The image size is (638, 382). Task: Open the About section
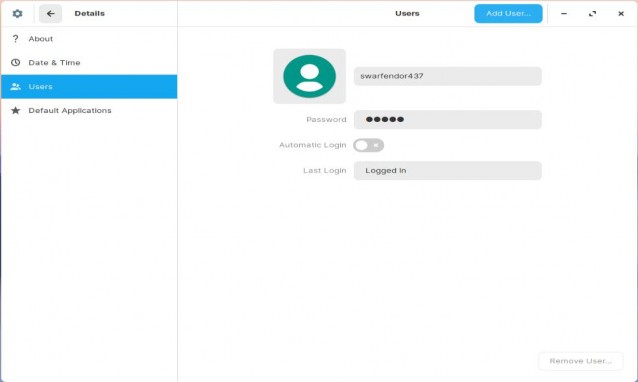[x=89, y=39]
